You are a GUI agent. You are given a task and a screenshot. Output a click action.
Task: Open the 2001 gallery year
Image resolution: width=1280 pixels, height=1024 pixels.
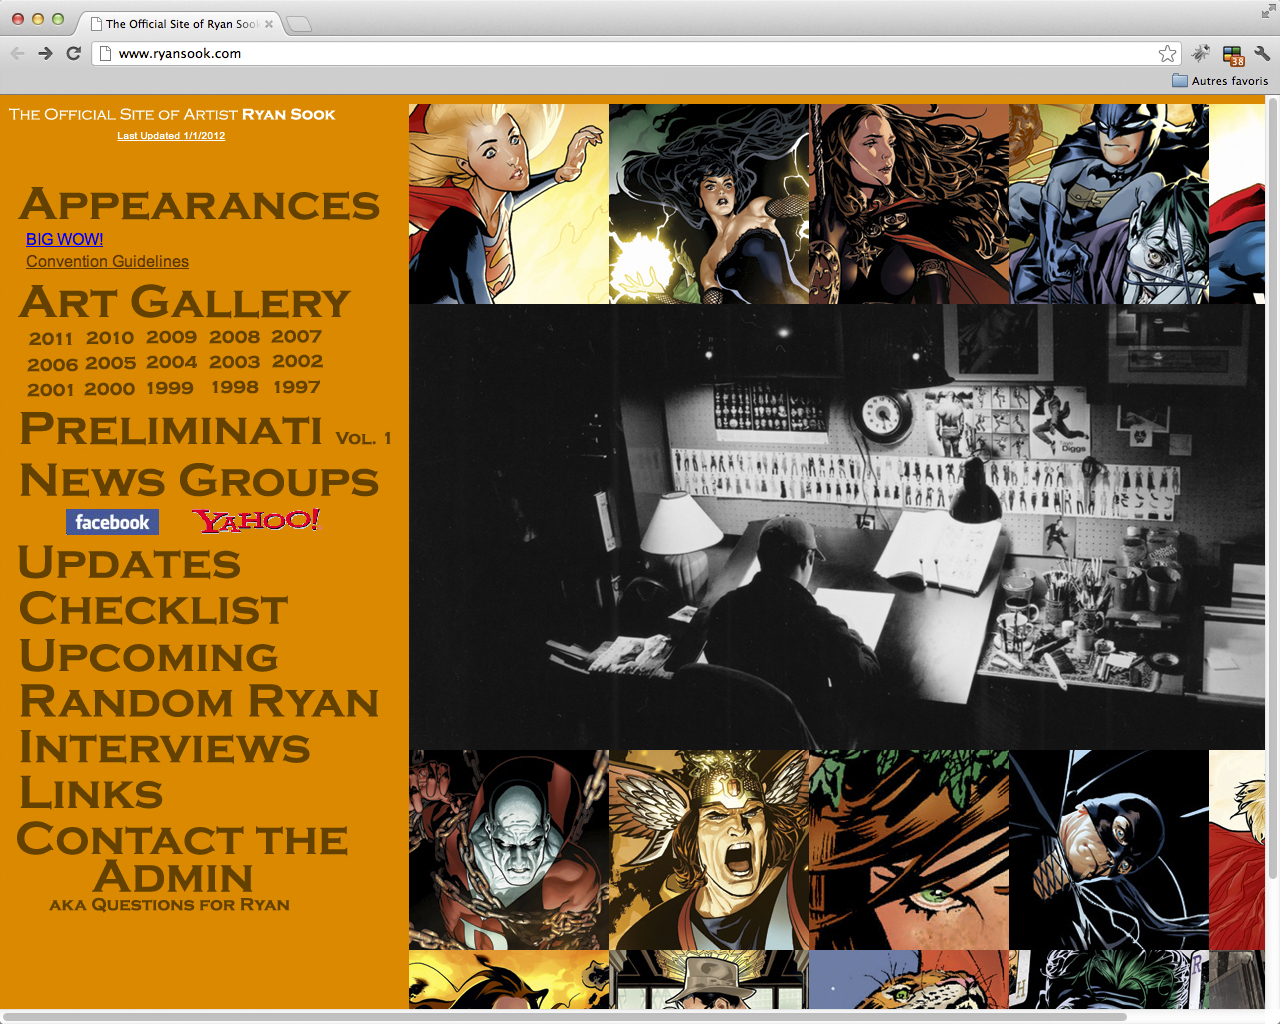click(50, 390)
